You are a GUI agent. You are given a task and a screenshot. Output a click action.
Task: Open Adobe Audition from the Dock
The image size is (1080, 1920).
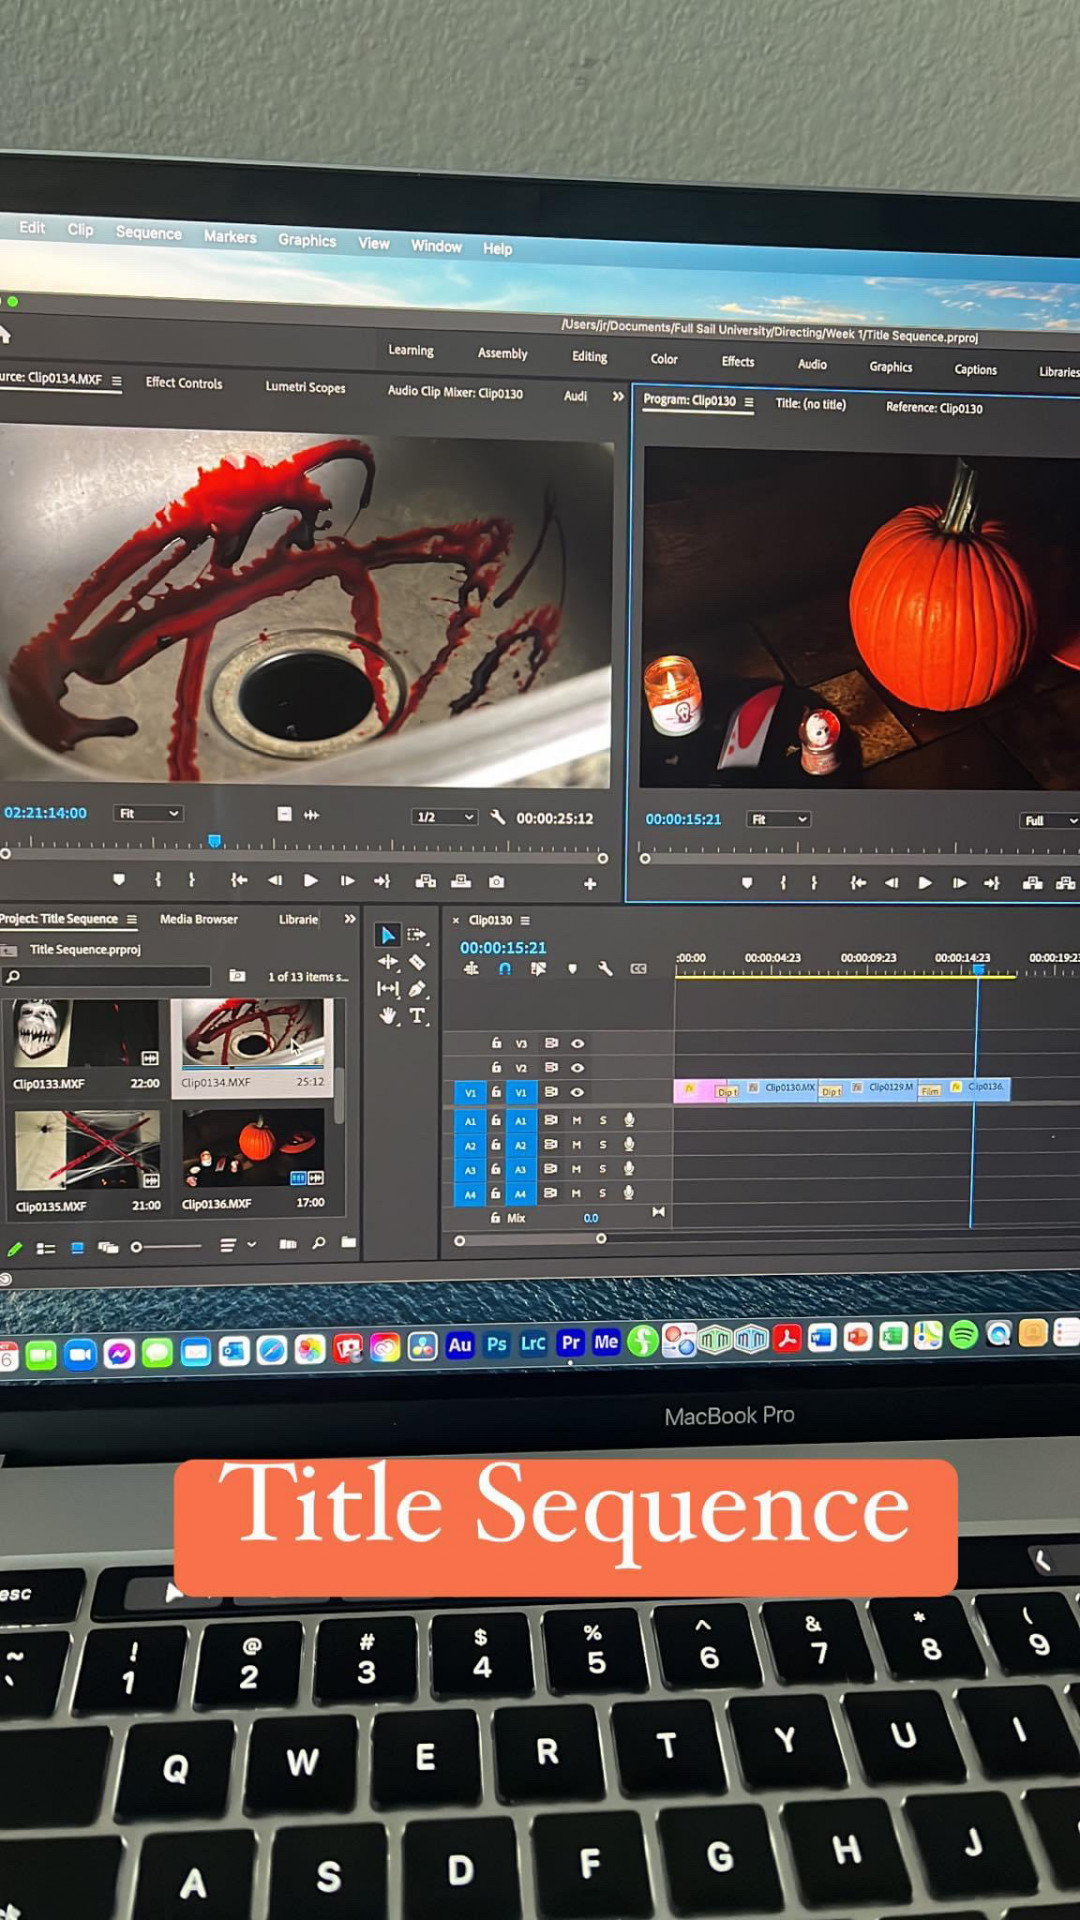[x=459, y=1345]
